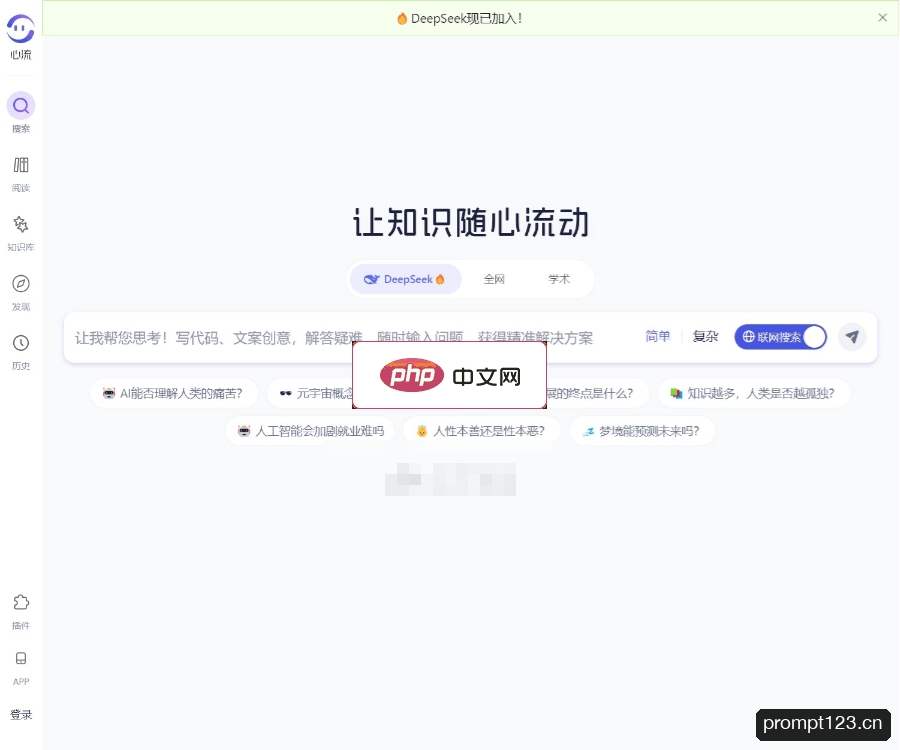Open the APP download icon

click(x=21, y=658)
